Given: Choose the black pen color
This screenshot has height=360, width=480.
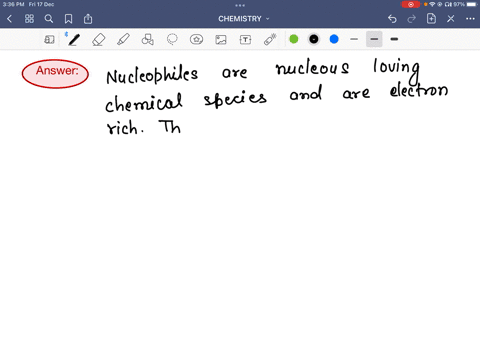Looking at the screenshot, I should click(314, 39).
